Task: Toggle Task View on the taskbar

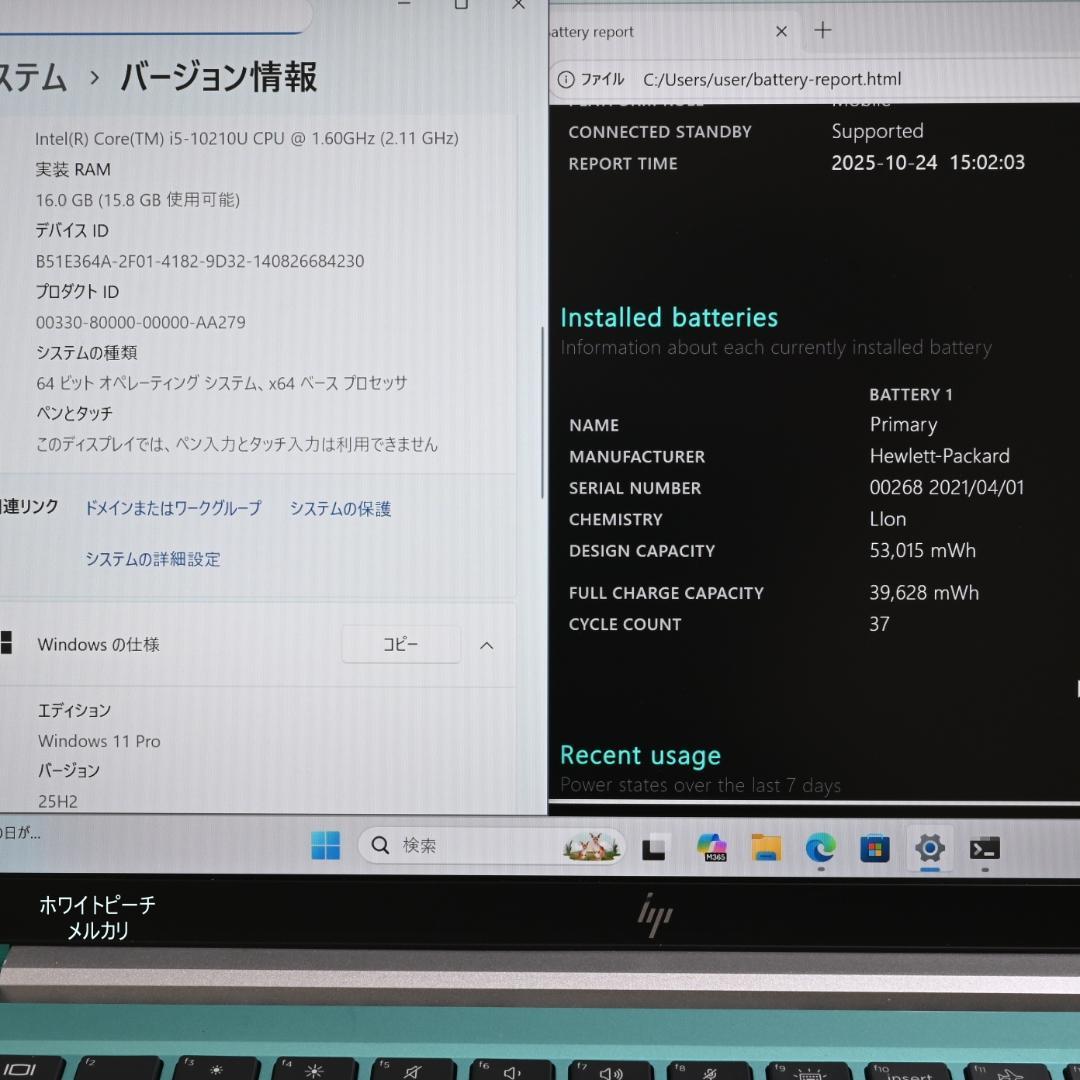Action: click(x=655, y=848)
